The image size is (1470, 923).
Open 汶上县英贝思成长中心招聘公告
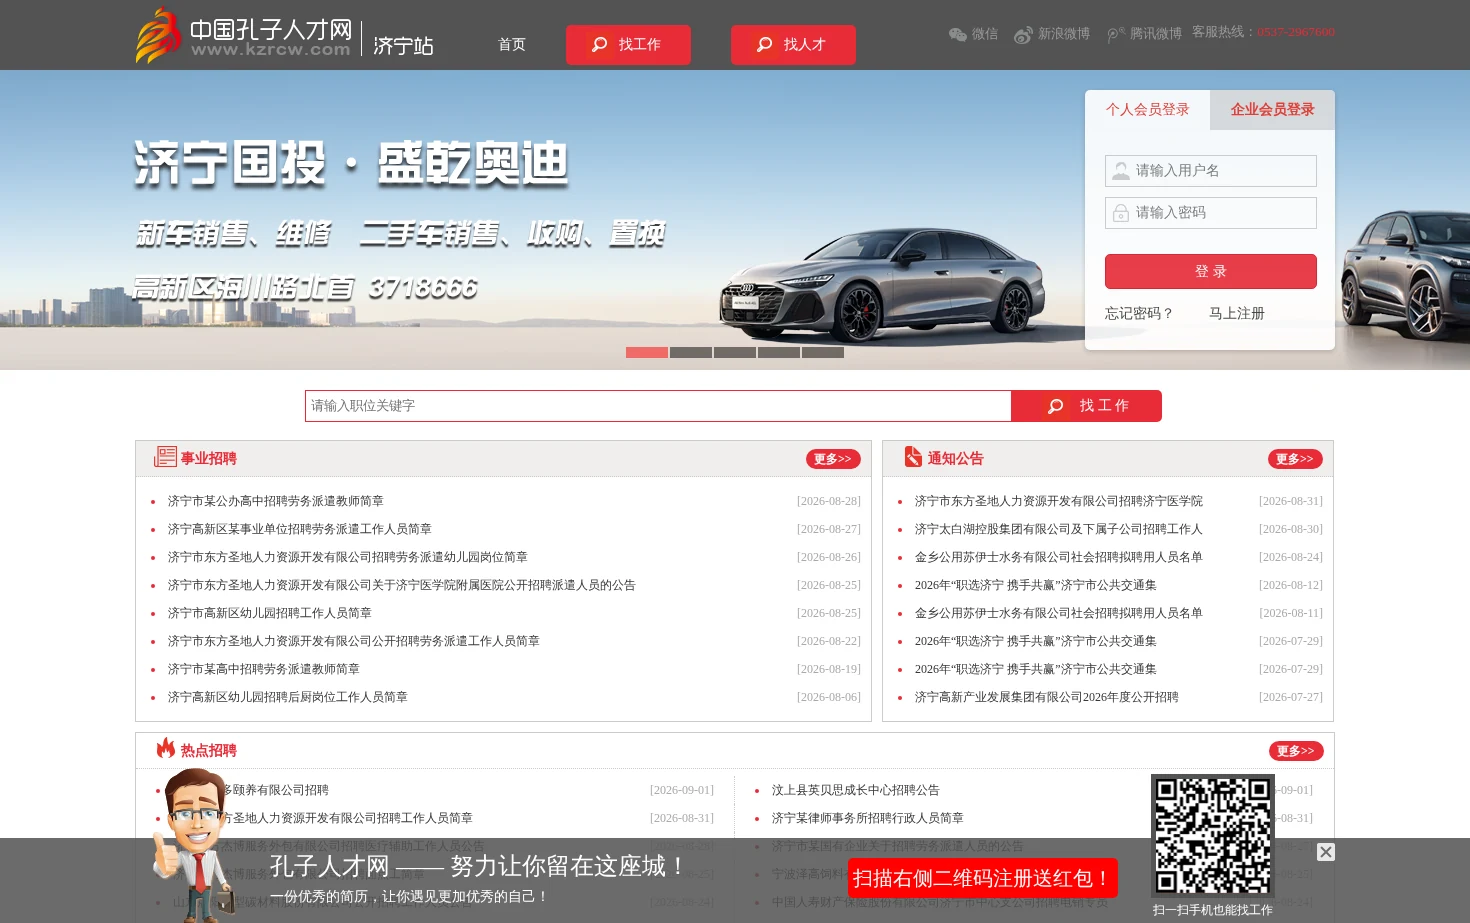(856, 790)
